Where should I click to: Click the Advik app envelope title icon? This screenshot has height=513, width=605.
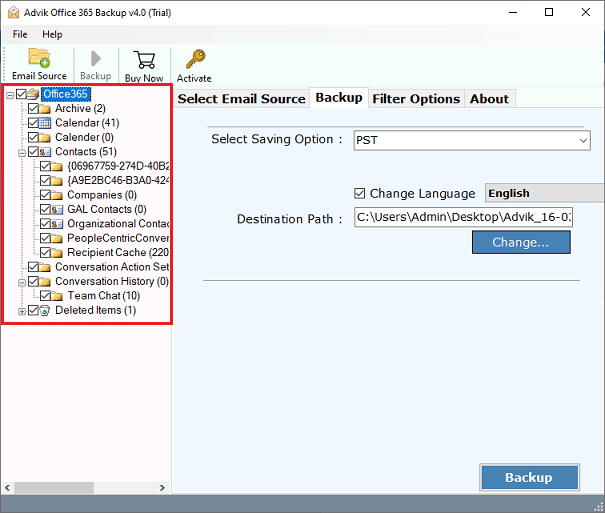point(14,12)
